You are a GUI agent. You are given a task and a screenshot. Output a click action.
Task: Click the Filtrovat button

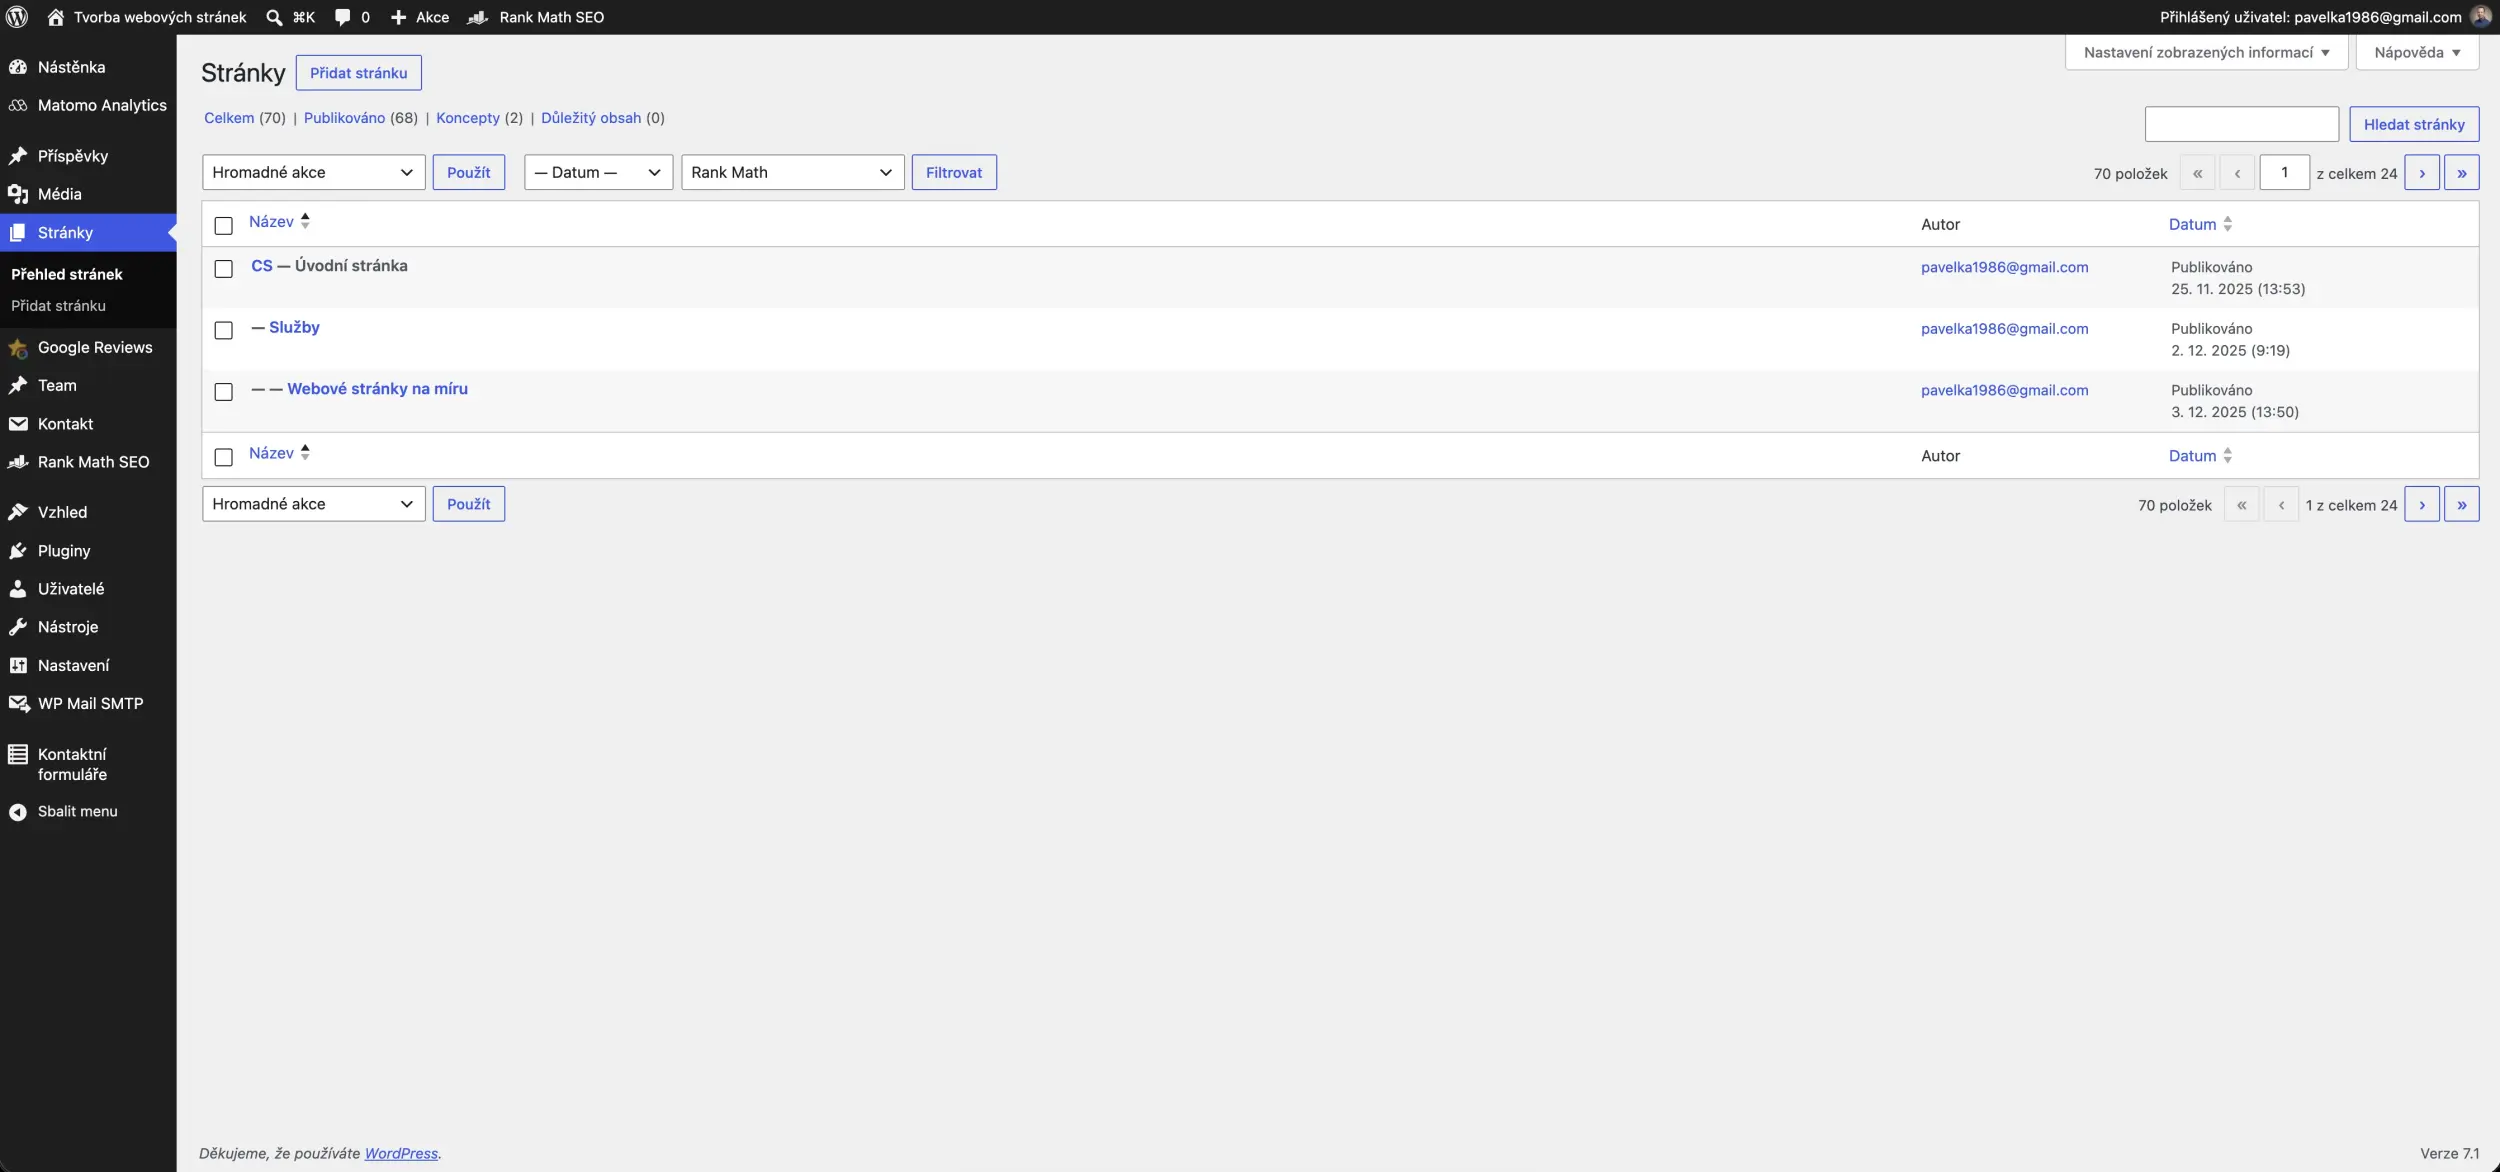tap(954, 172)
